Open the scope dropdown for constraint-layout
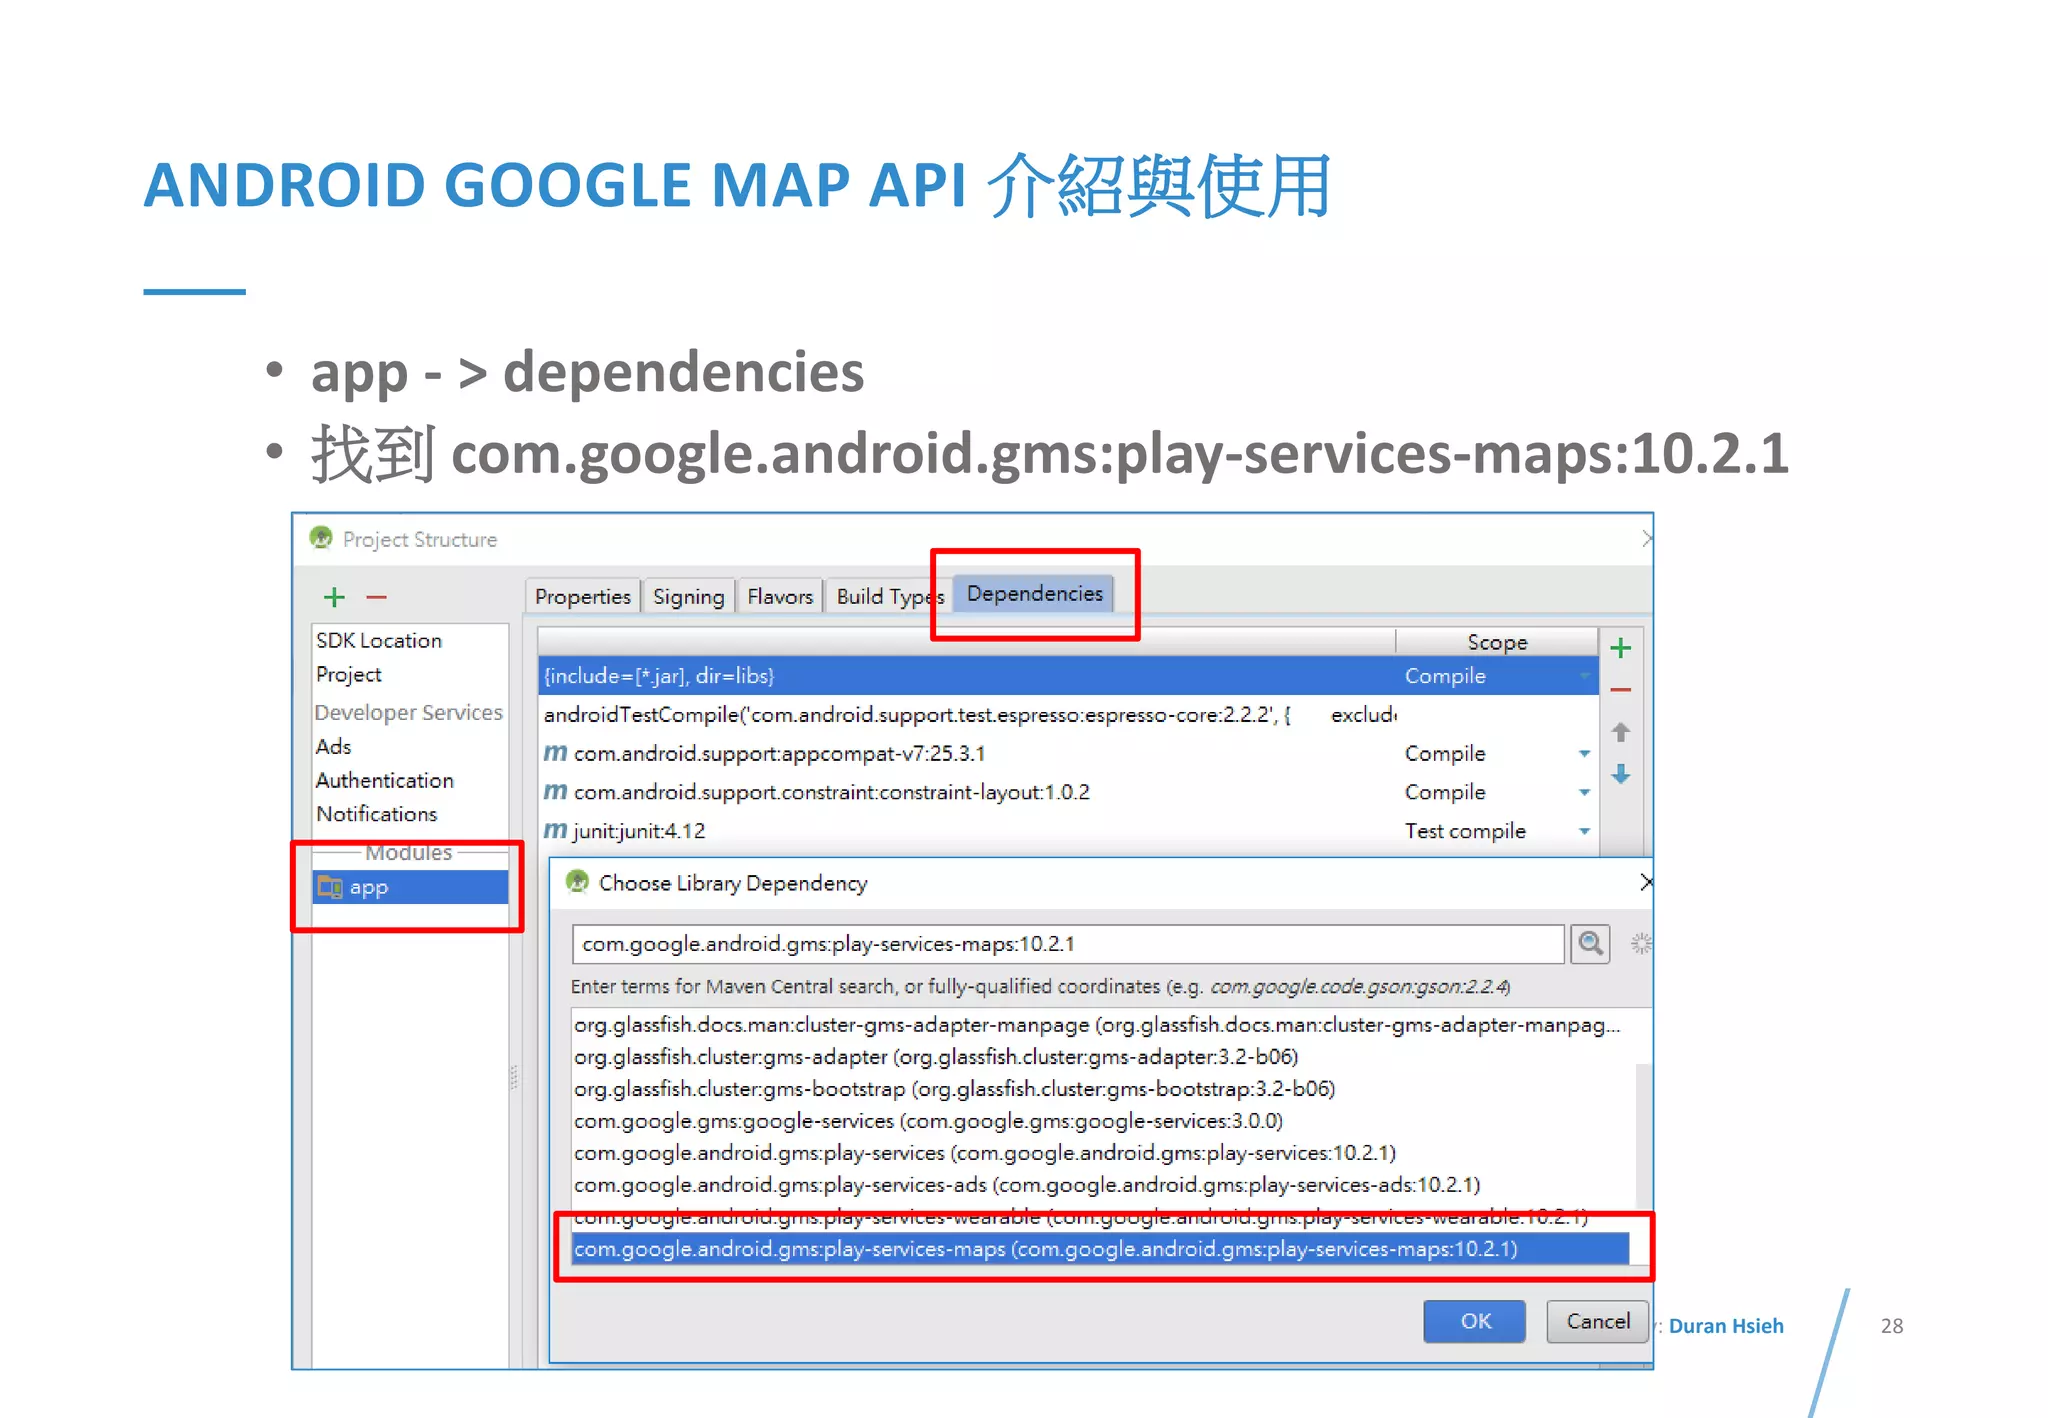2048x1418 pixels. [1584, 793]
